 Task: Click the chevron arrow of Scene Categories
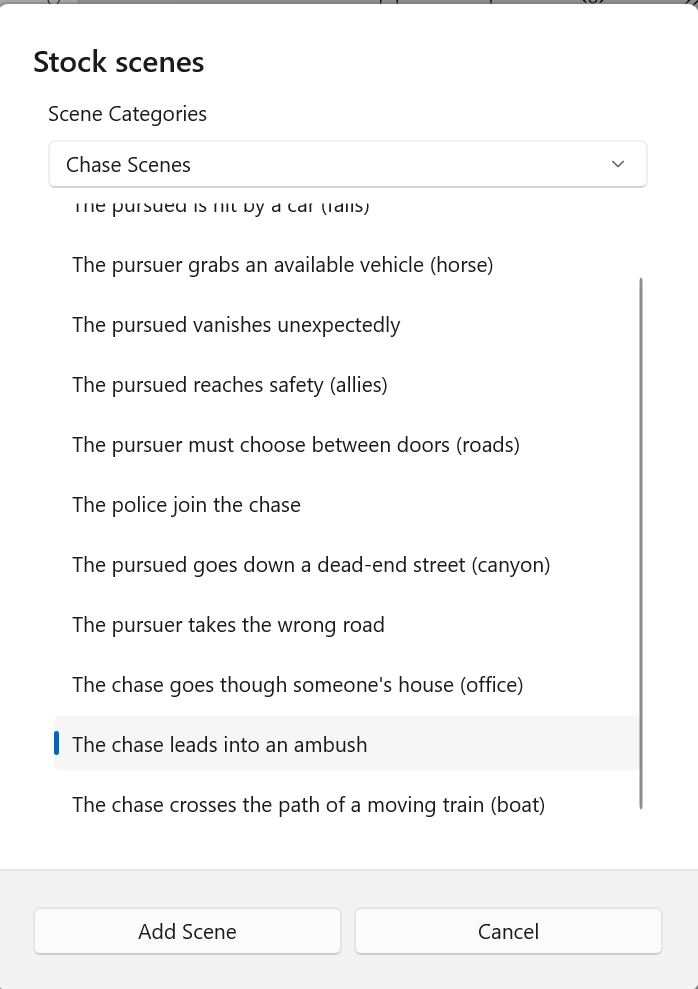(618, 164)
